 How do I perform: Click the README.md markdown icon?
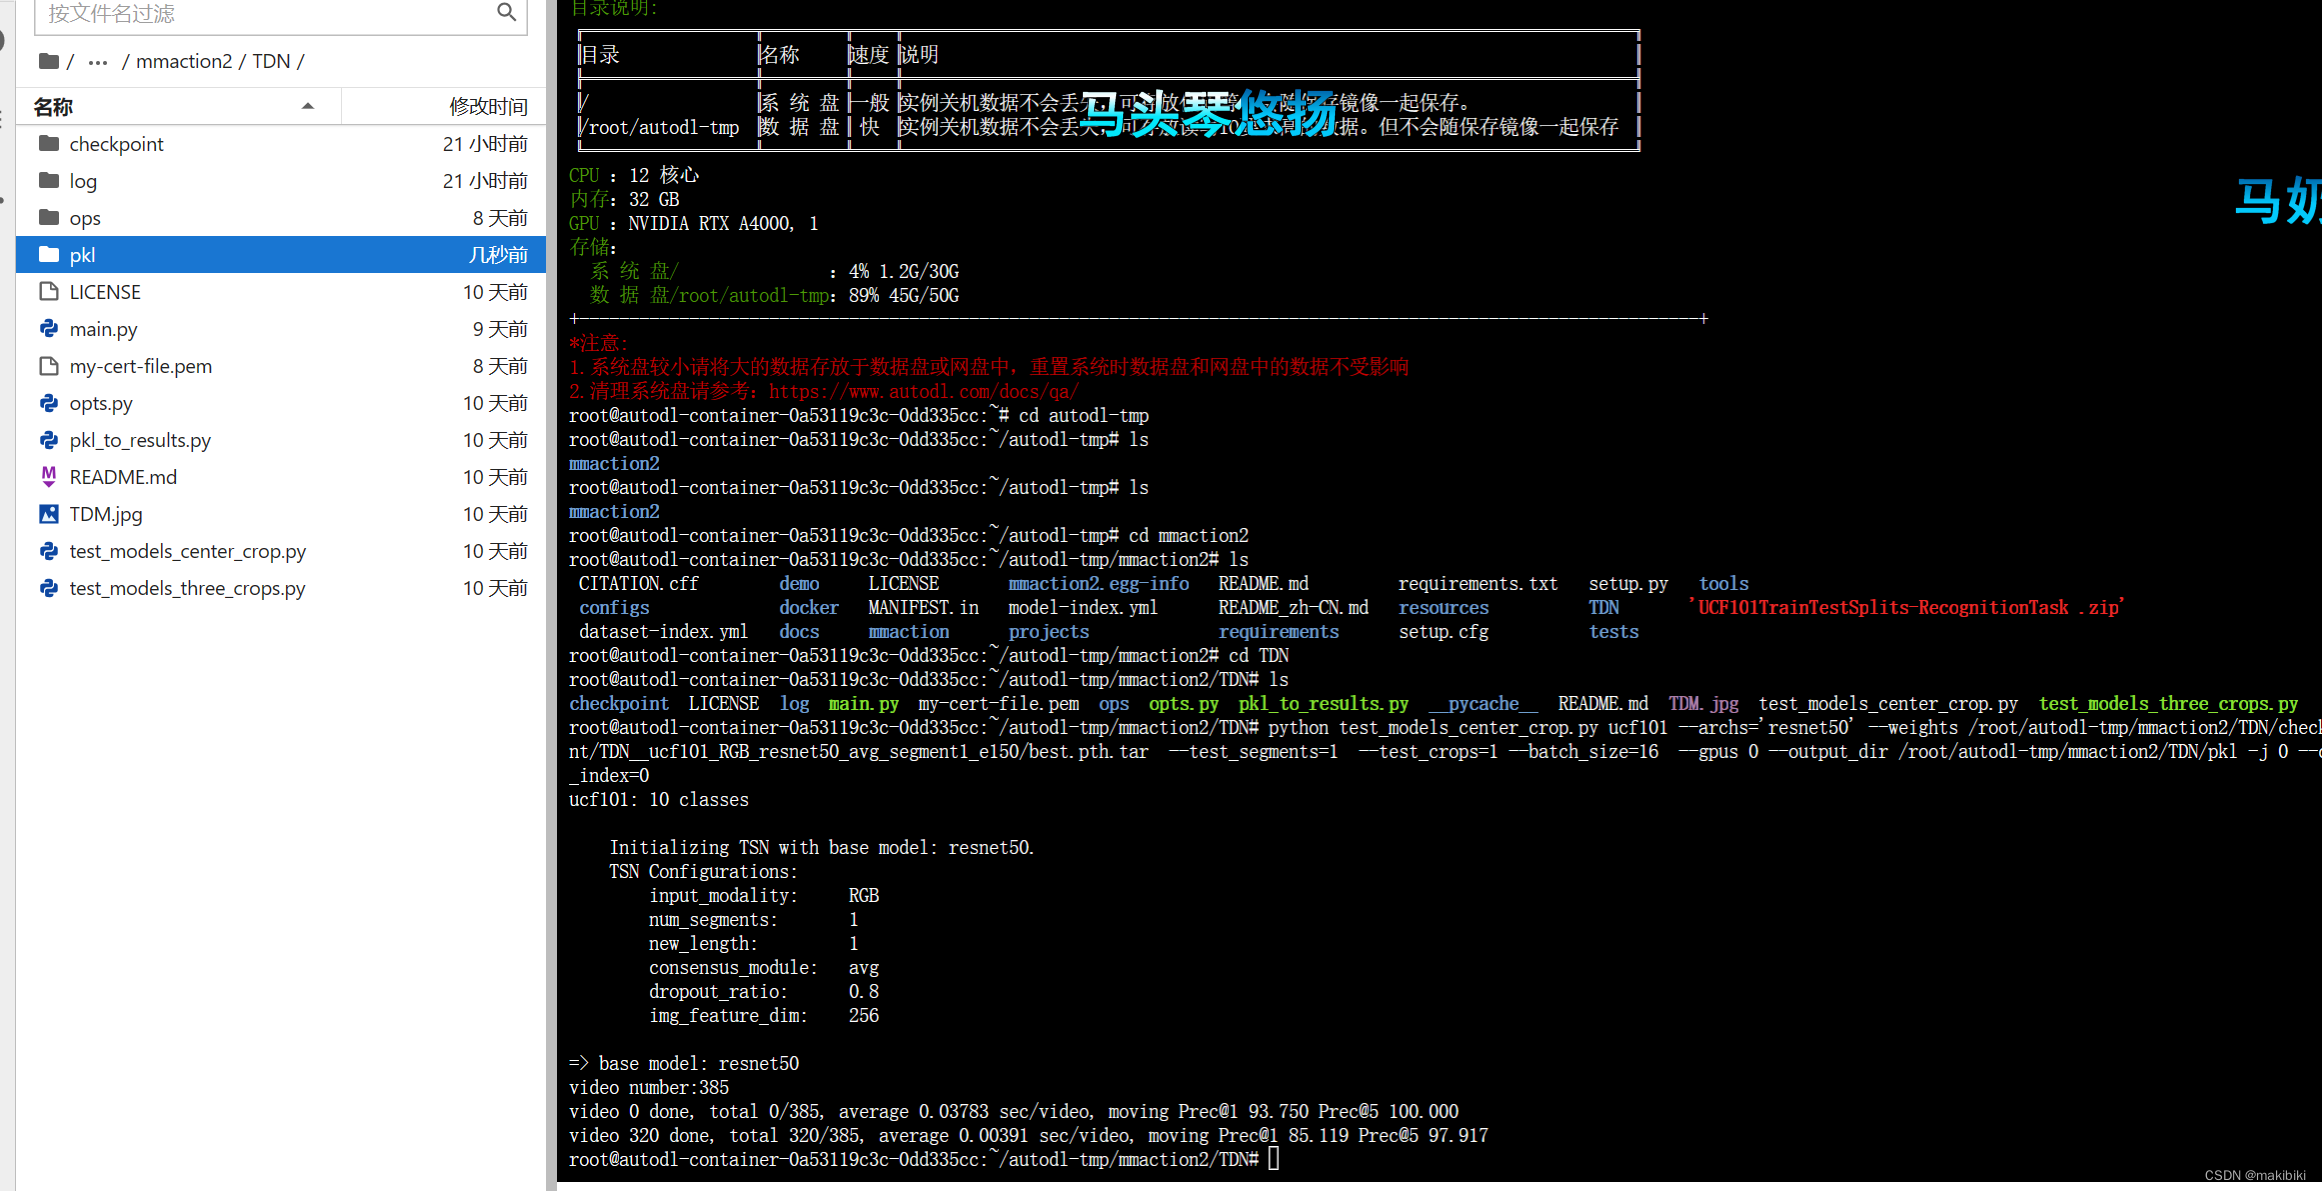click(49, 477)
